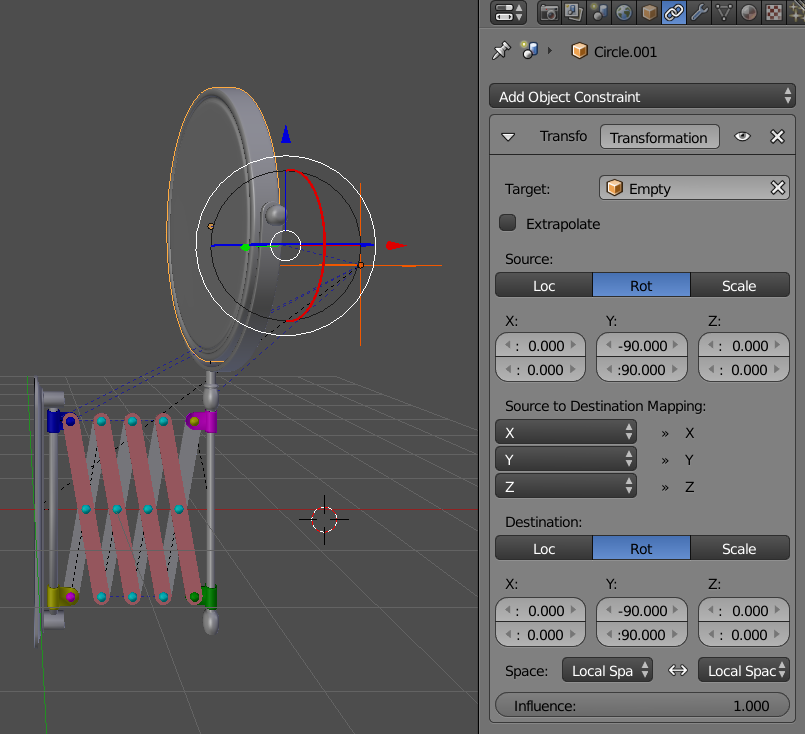Expand the Transfo constraint disclosure triangle
Image resolution: width=805 pixels, height=734 pixels.
coord(510,136)
